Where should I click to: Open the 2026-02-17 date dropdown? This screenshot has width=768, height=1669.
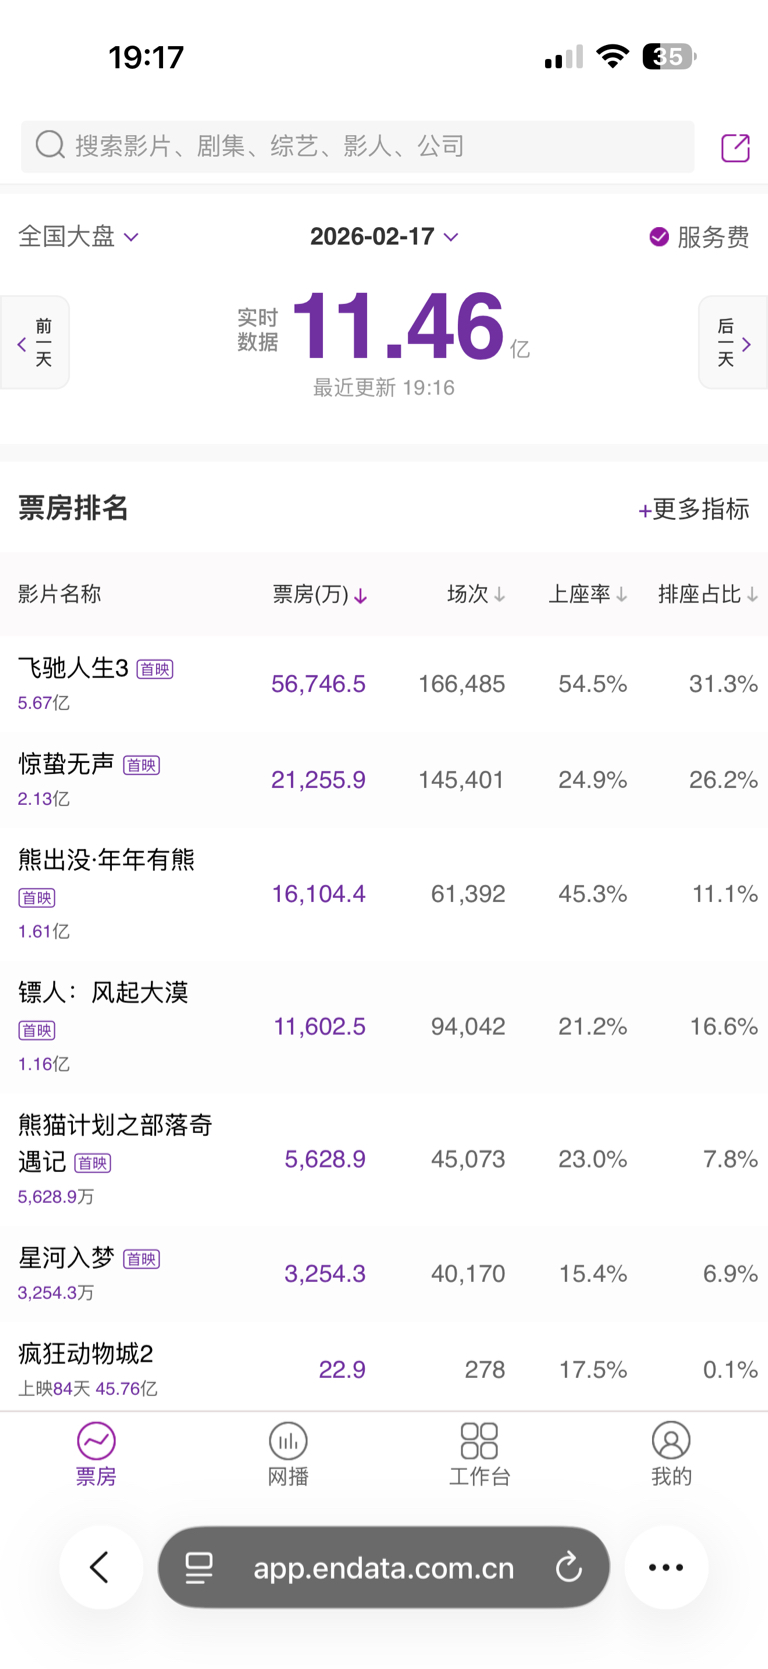[x=384, y=237]
